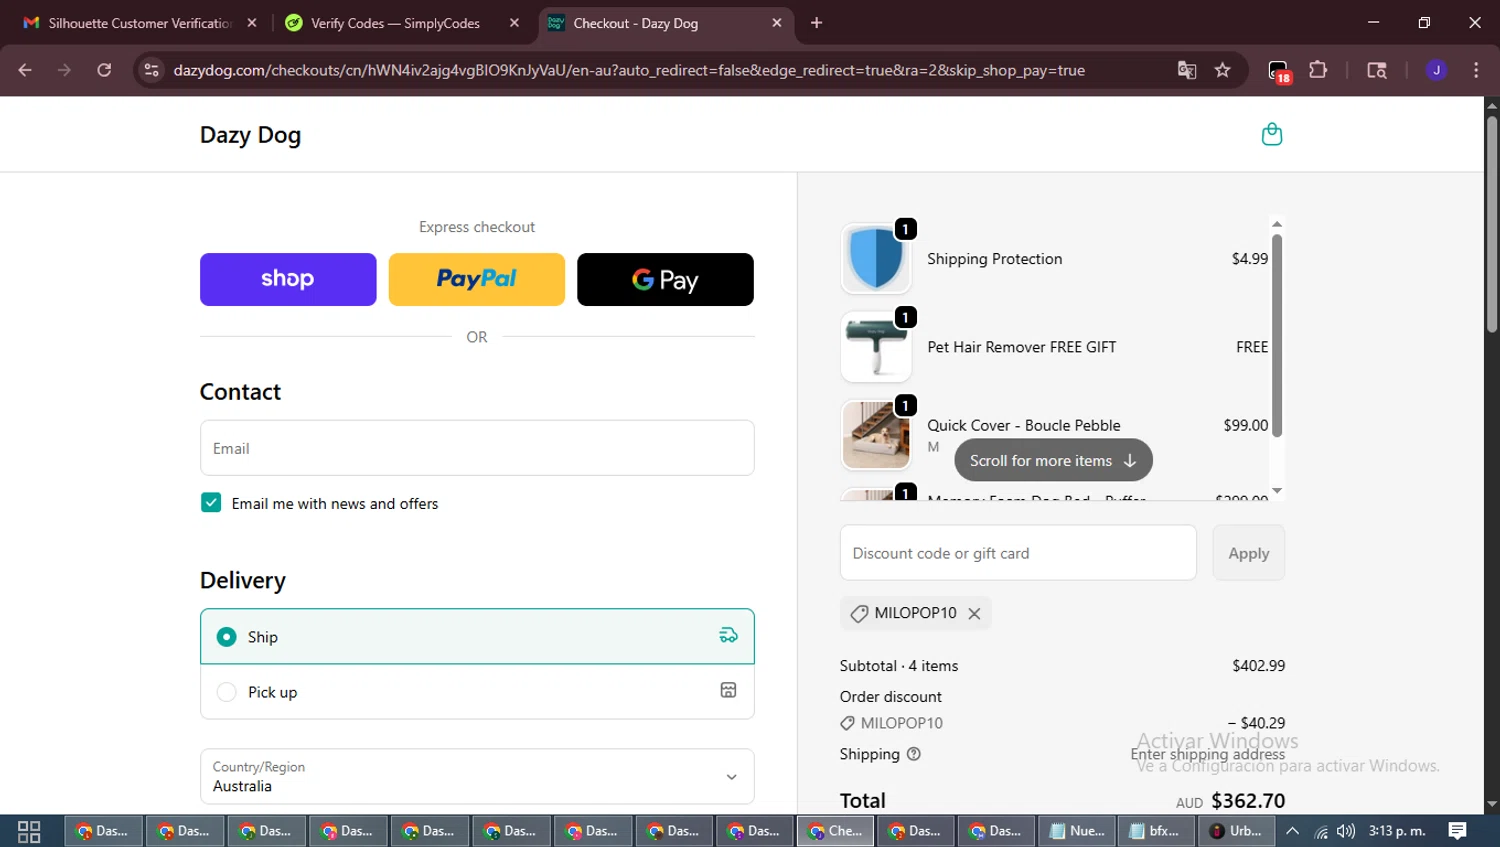This screenshot has width=1500, height=847.
Task: Click the shipping help question mark icon
Action: (913, 754)
